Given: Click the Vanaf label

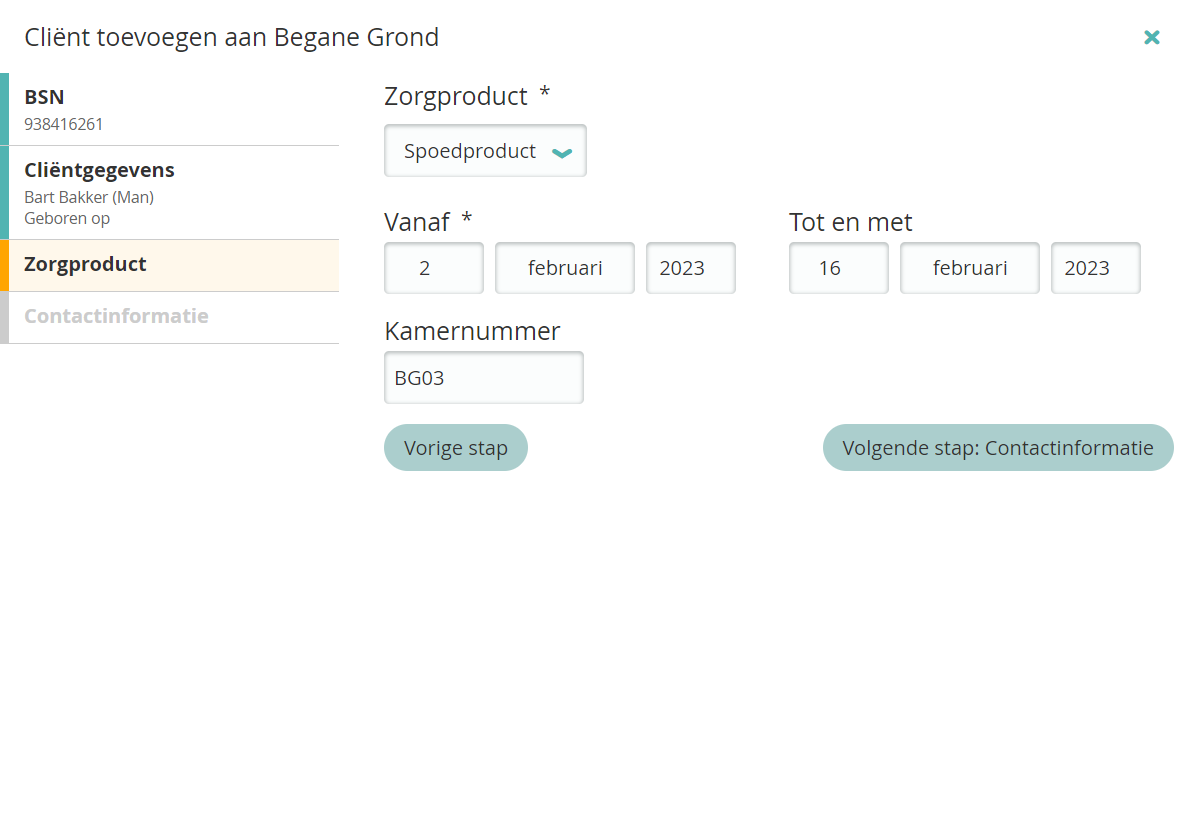Looking at the screenshot, I should click(x=417, y=222).
